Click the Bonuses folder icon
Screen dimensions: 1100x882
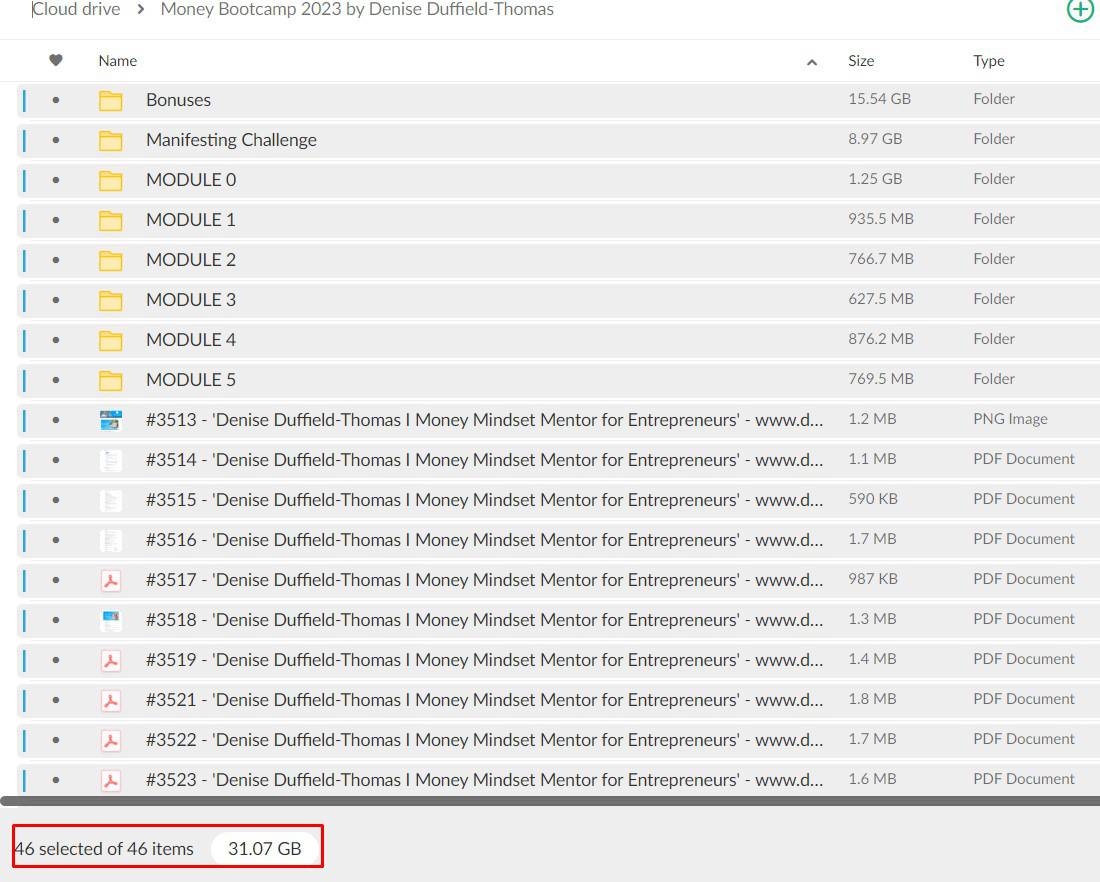(110, 100)
